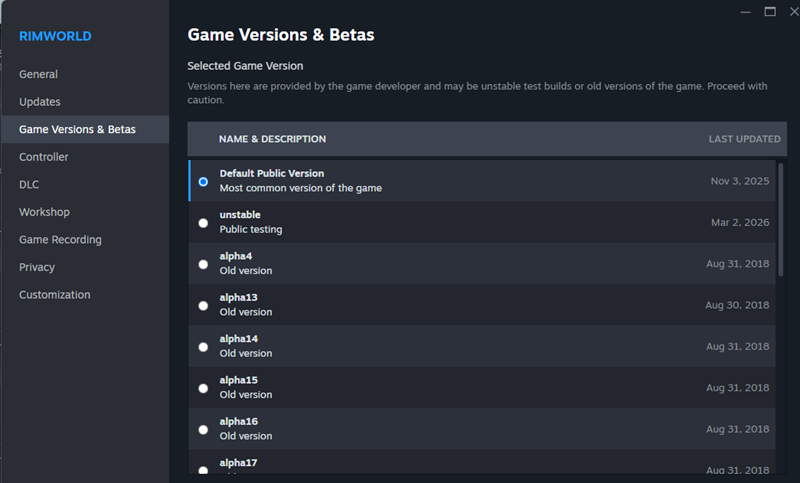Viewport: 800px width, 483px height.
Task: Click the alpha16 version name
Action: pyautogui.click(x=238, y=421)
